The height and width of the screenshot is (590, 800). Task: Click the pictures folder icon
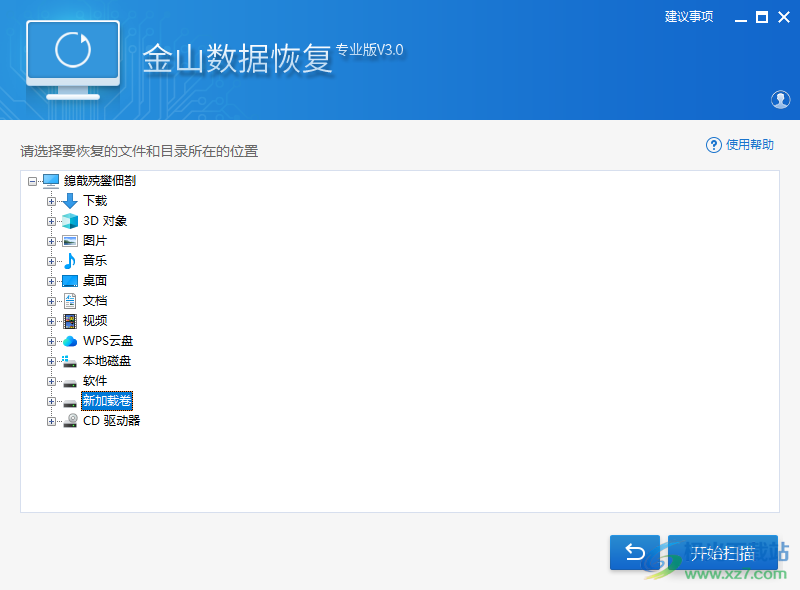click(70, 241)
